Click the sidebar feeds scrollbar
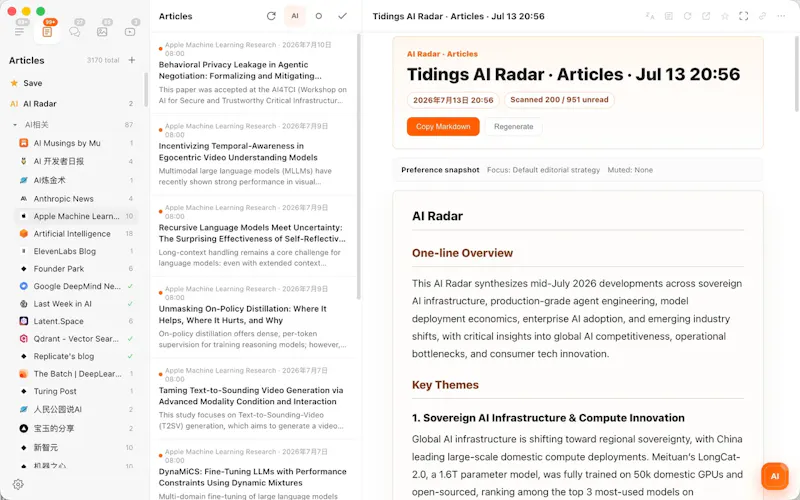Image resolution: width=800 pixels, height=500 pixels. point(146,89)
